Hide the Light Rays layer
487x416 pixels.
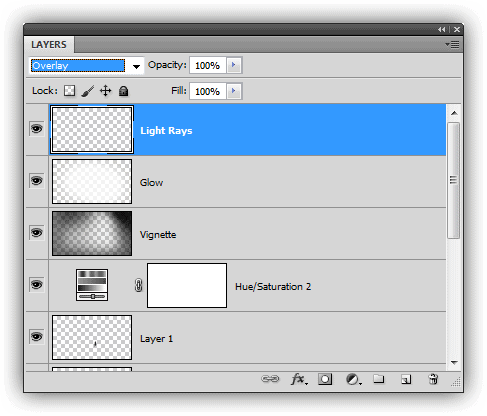click(37, 129)
